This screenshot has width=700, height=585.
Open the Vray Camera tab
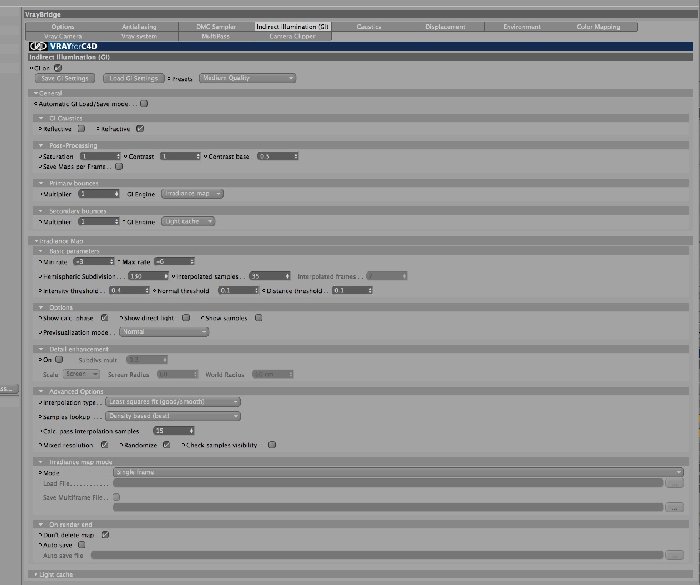coord(63,36)
